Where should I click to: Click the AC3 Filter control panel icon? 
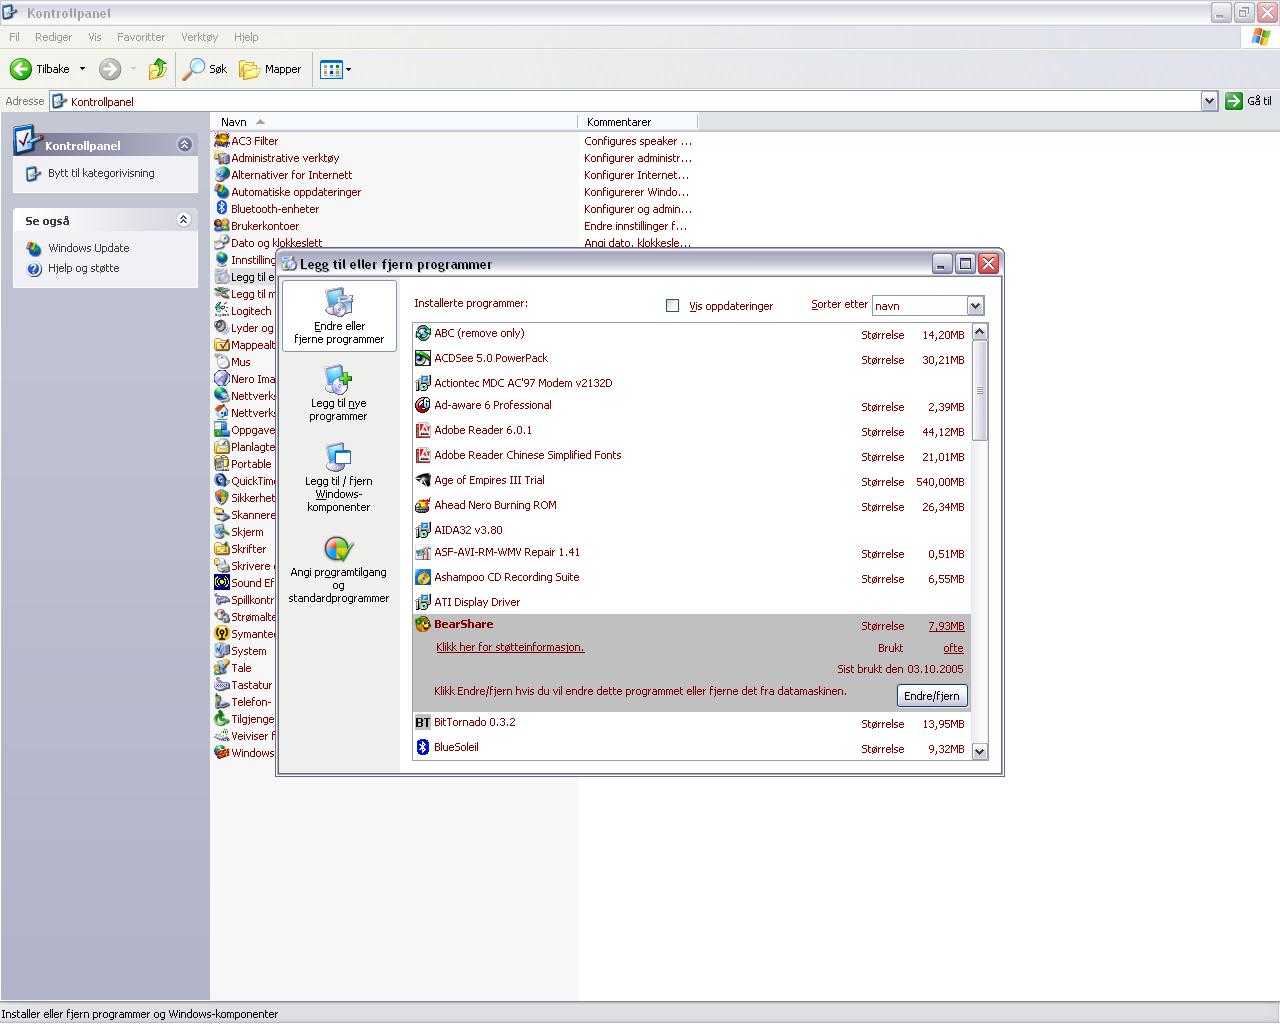(x=222, y=141)
